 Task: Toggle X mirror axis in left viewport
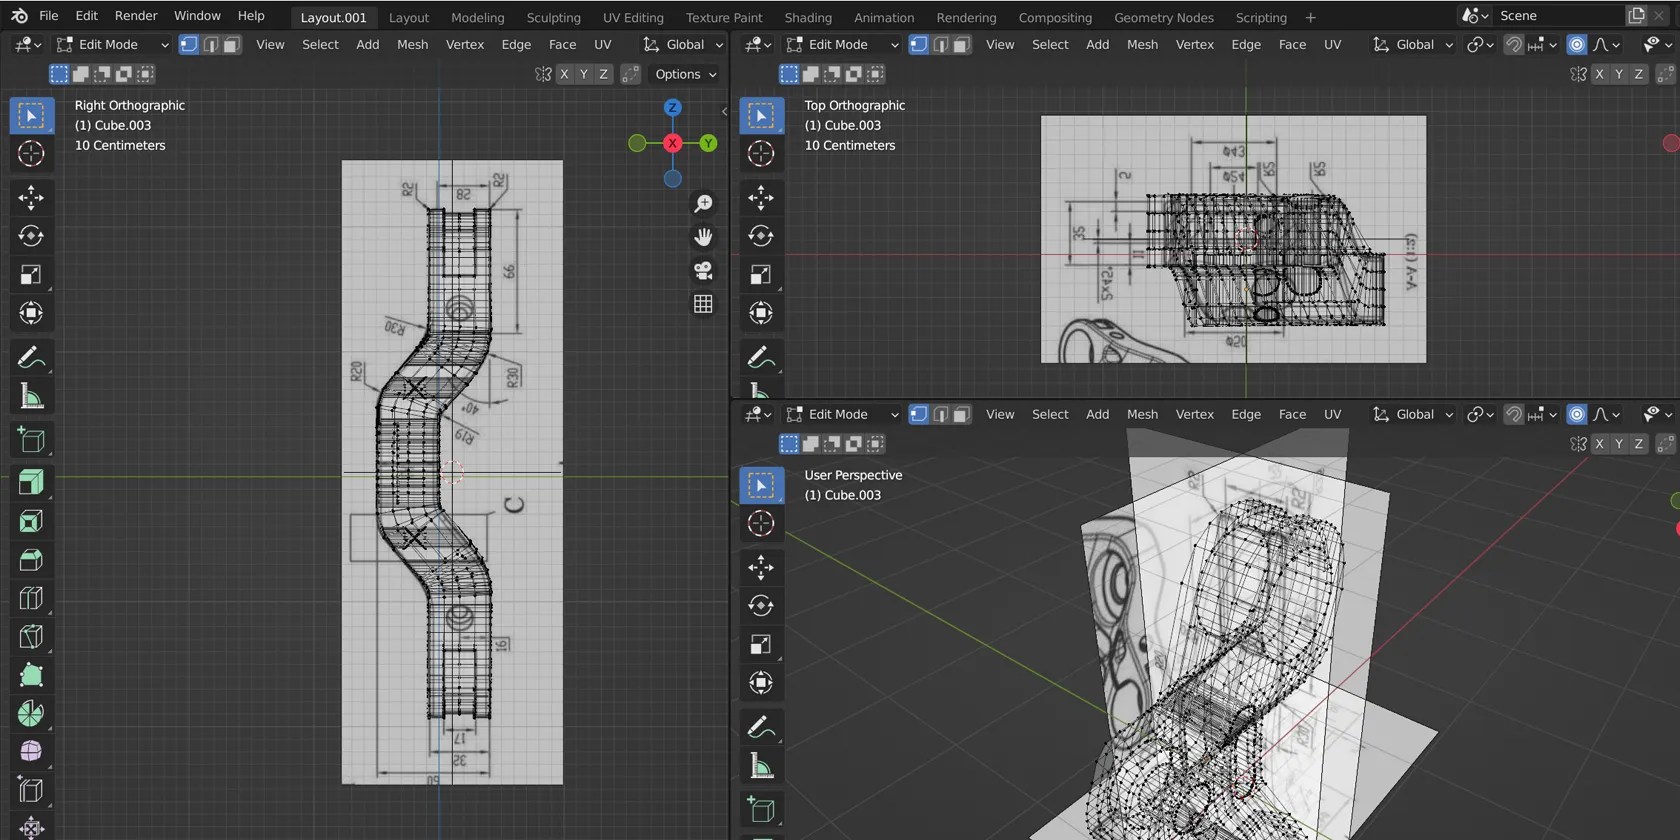564,74
